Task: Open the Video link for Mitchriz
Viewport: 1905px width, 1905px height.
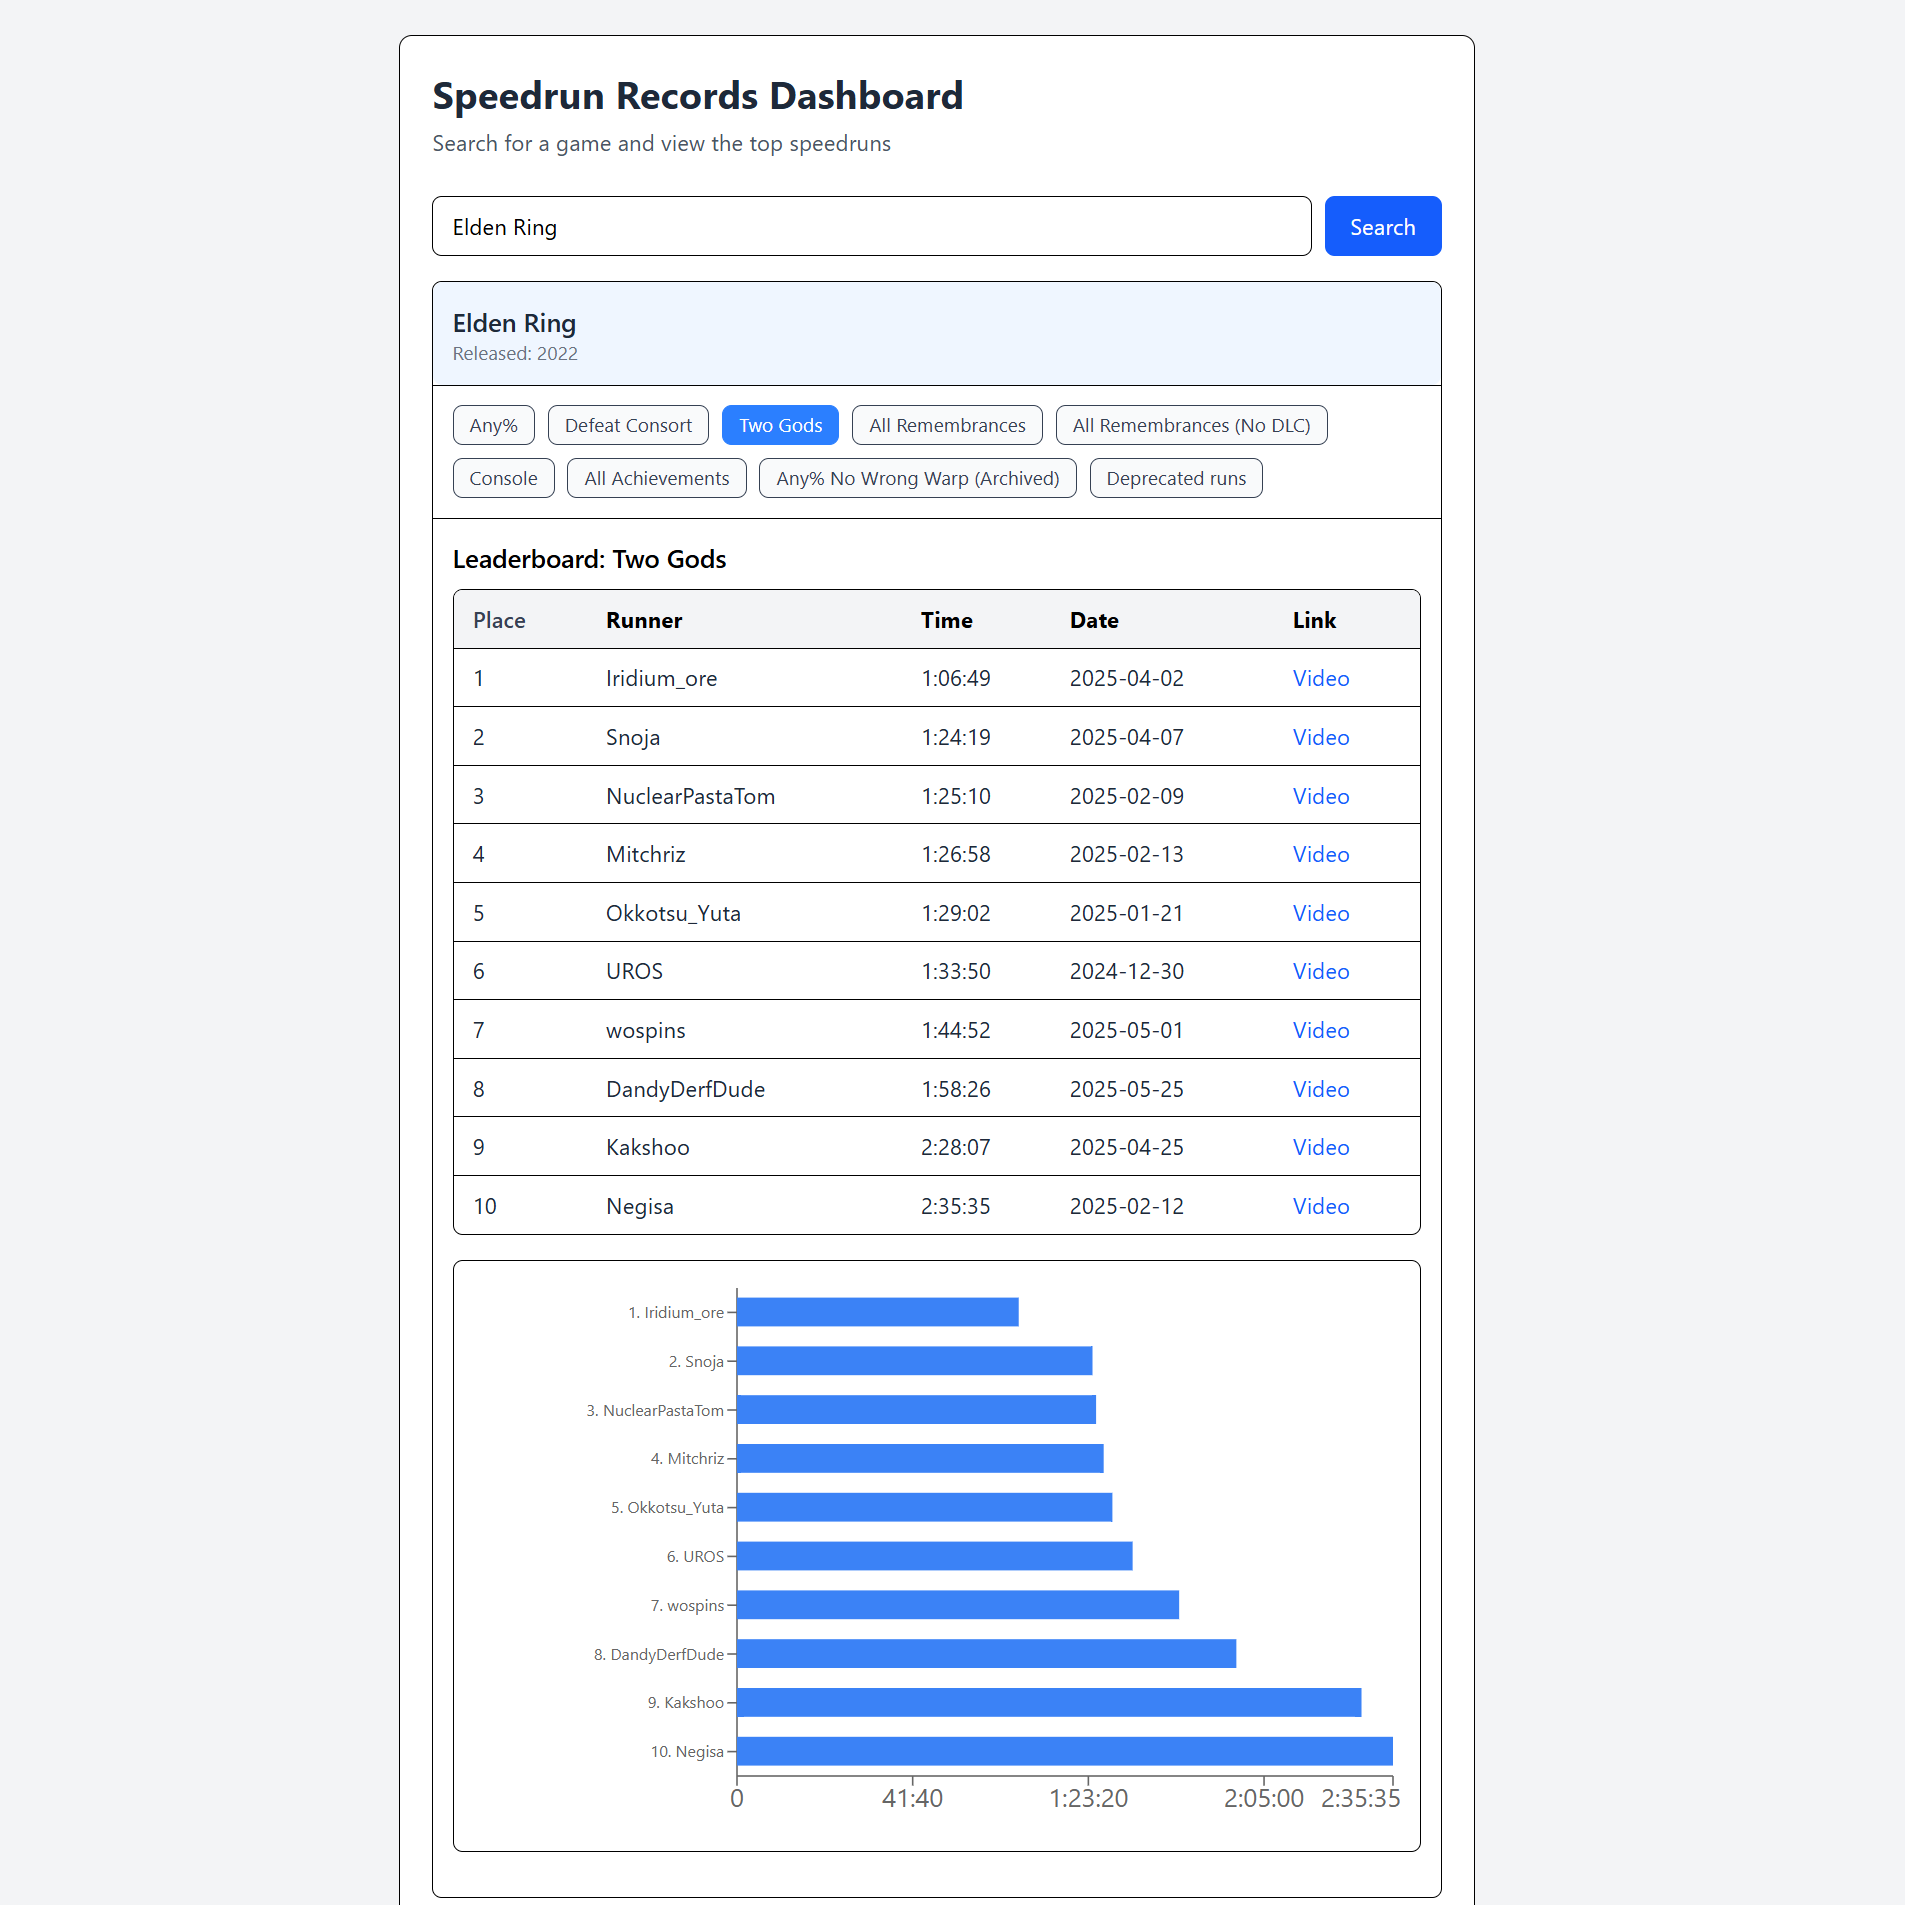Action: pyautogui.click(x=1321, y=854)
